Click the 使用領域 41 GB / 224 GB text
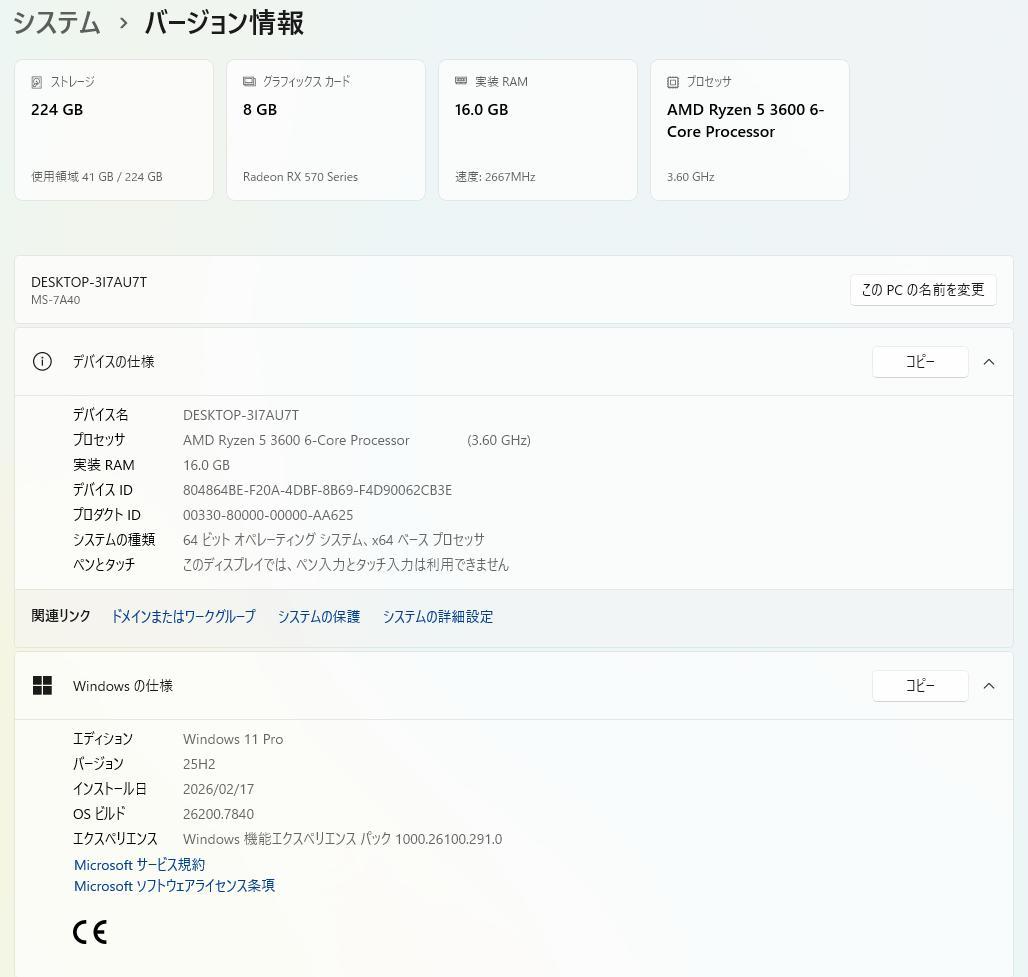Screen dimensions: 1028x977 96,176
